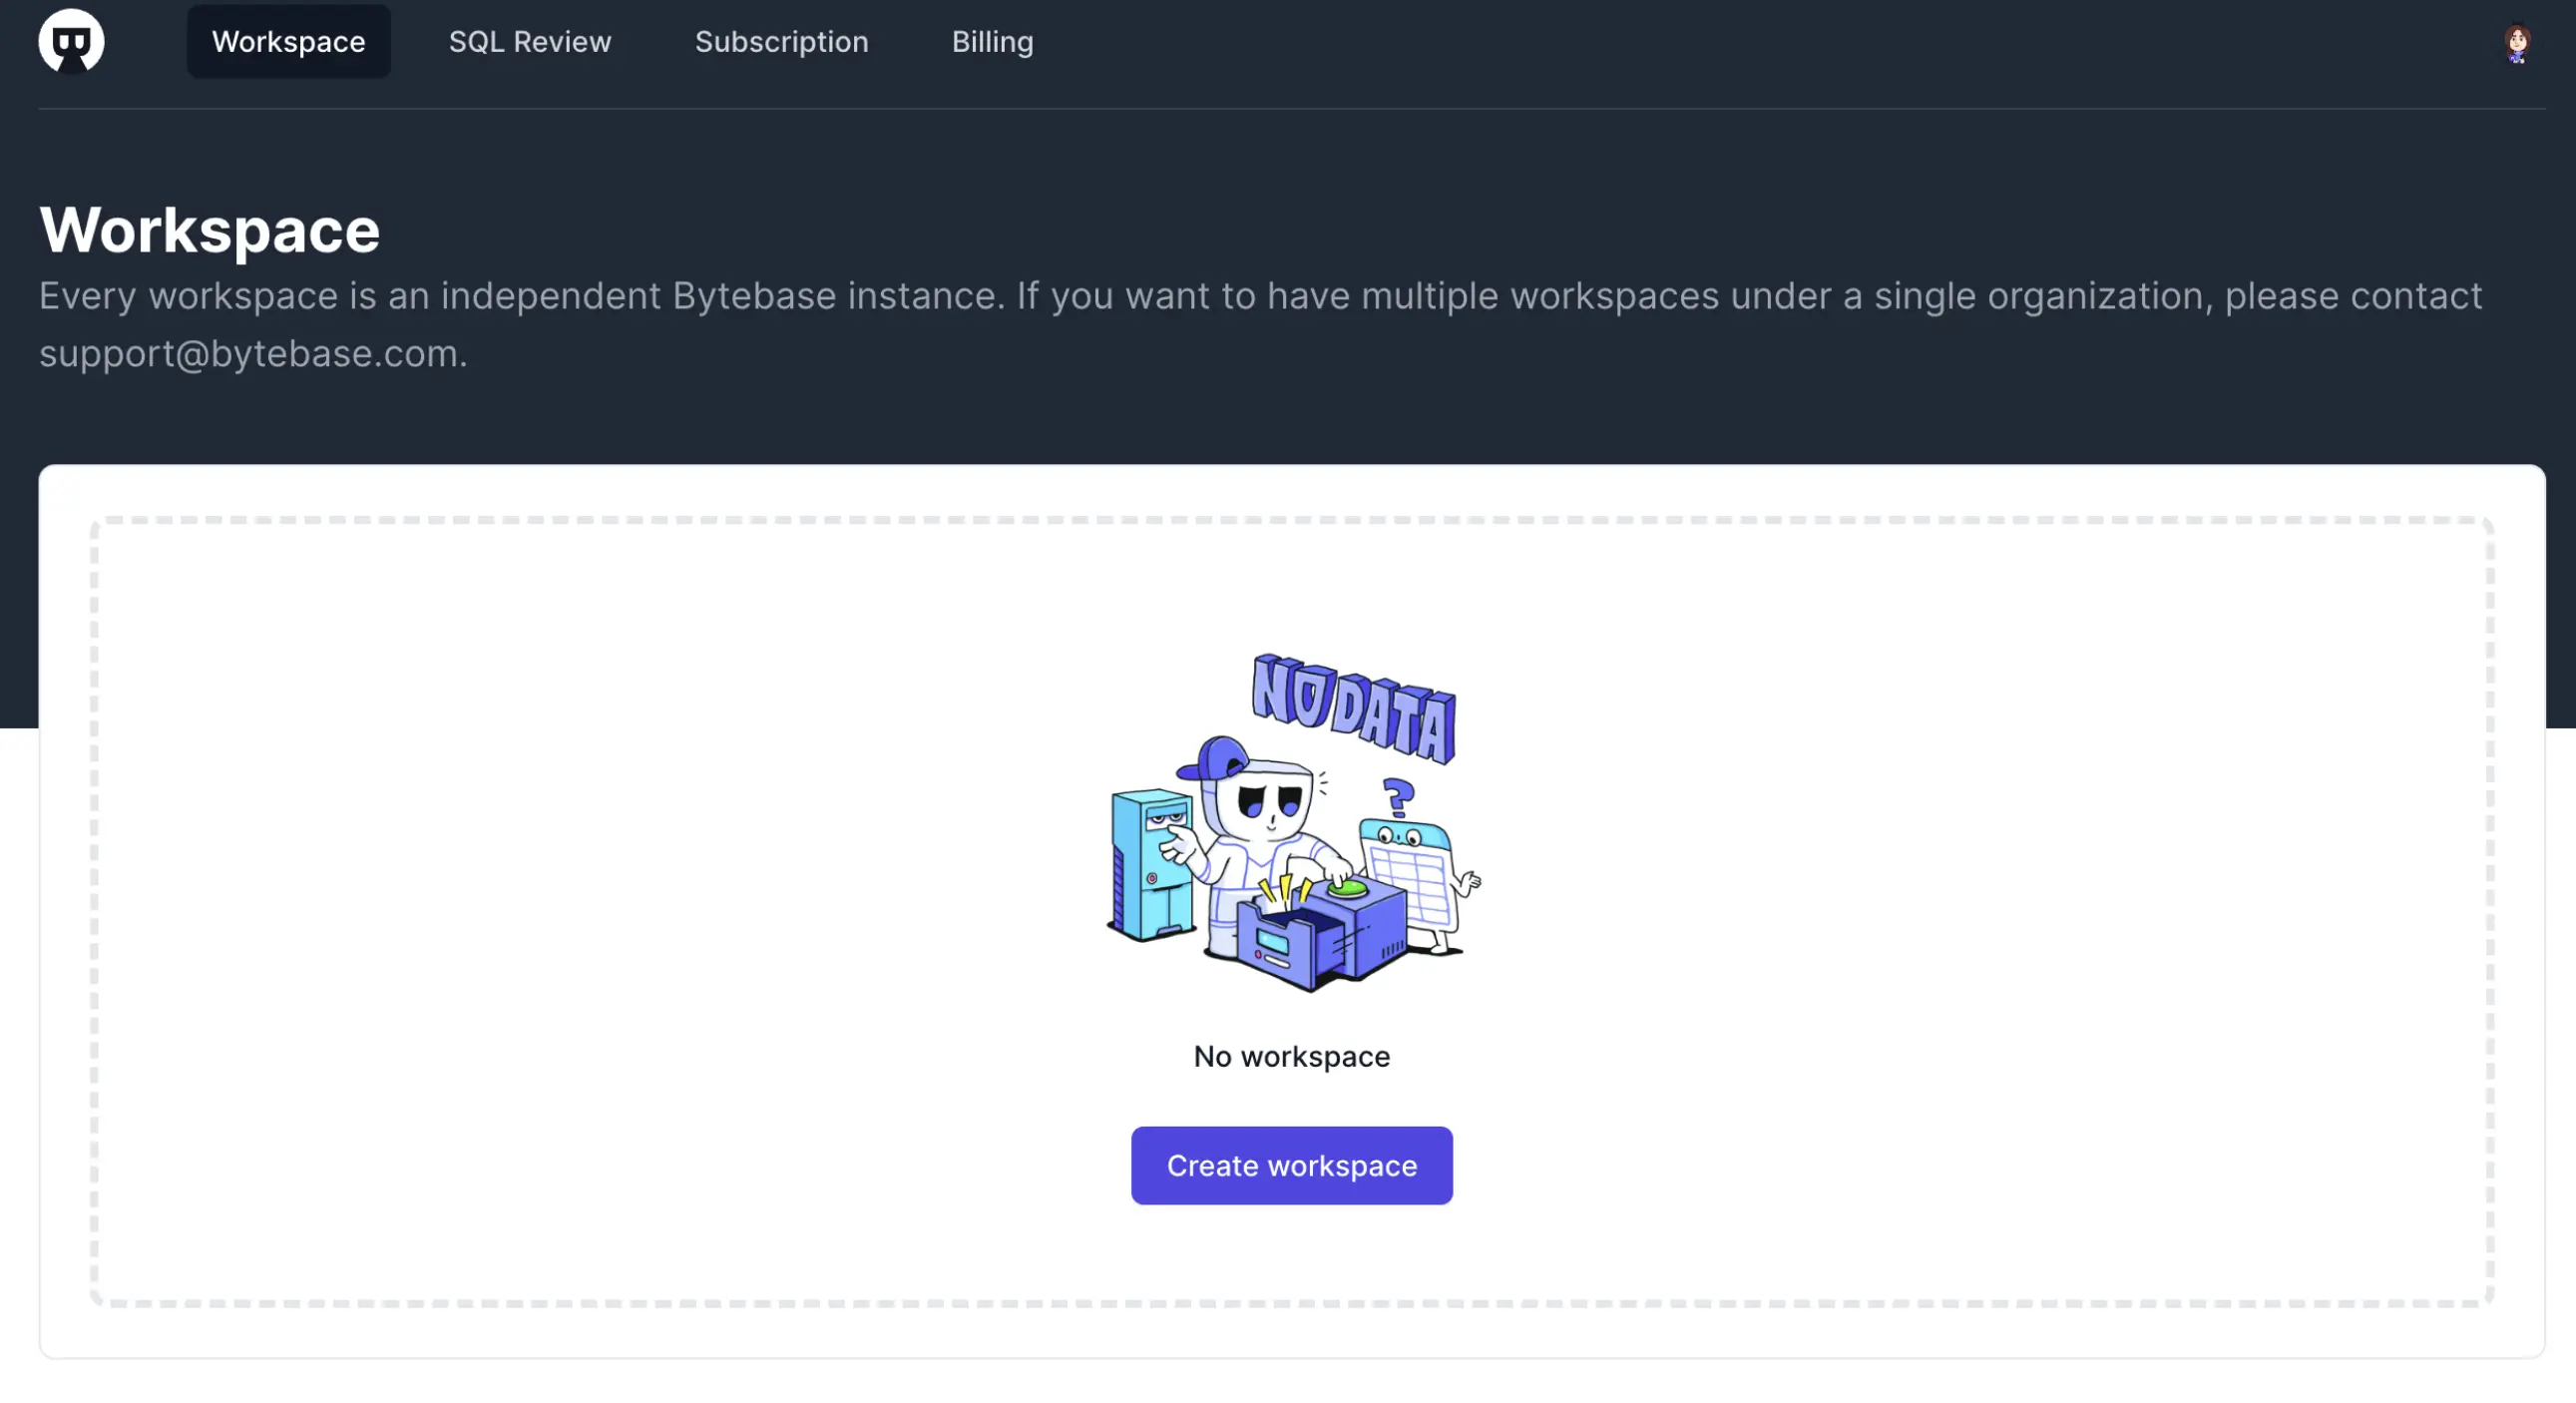Open the user avatar menu

point(2516,43)
